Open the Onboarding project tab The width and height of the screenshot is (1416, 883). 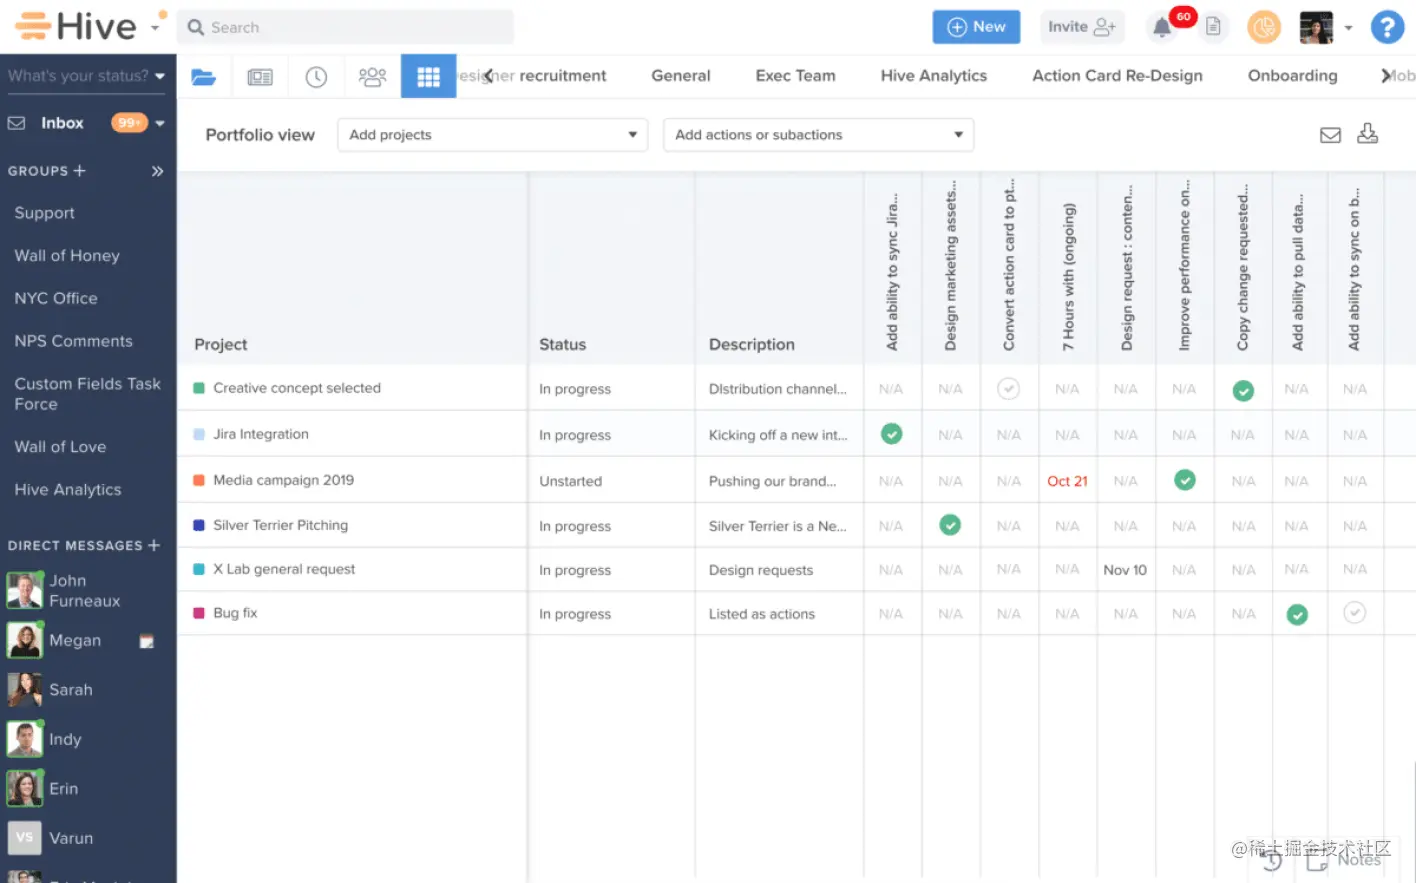point(1292,76)
